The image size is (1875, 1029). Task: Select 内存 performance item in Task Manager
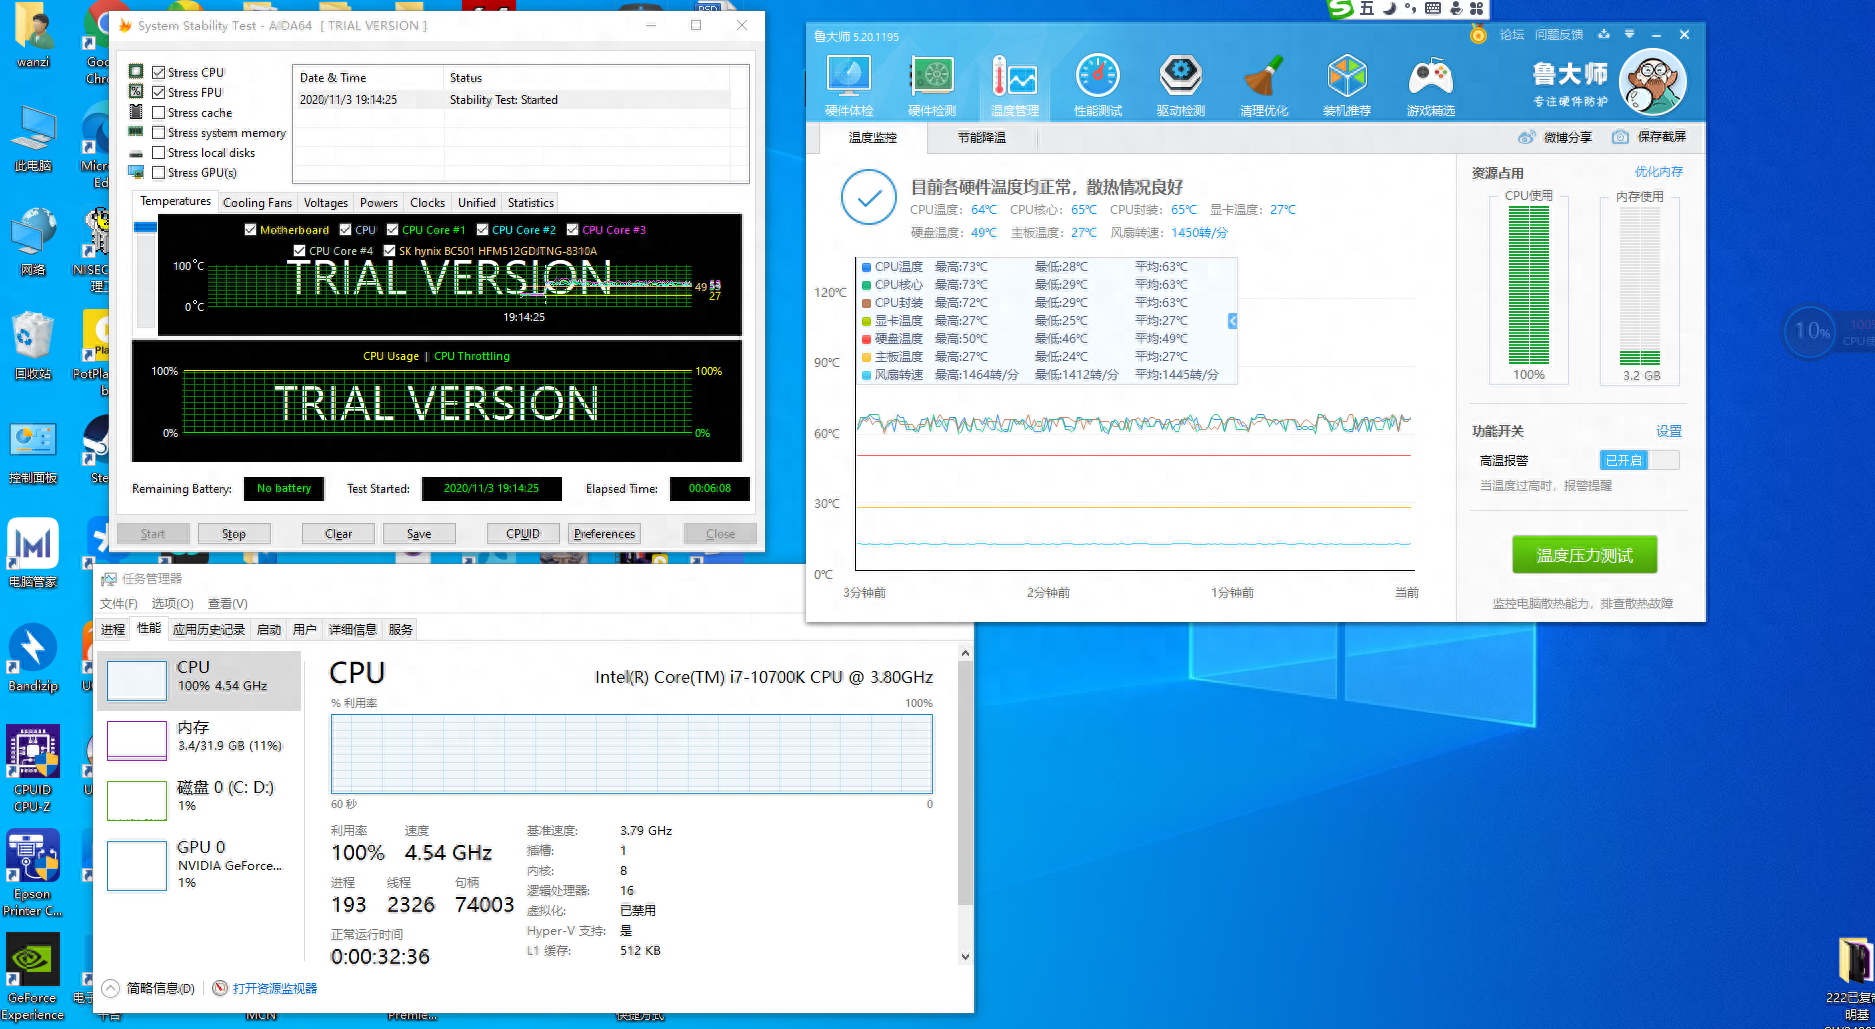pos(200,740)
